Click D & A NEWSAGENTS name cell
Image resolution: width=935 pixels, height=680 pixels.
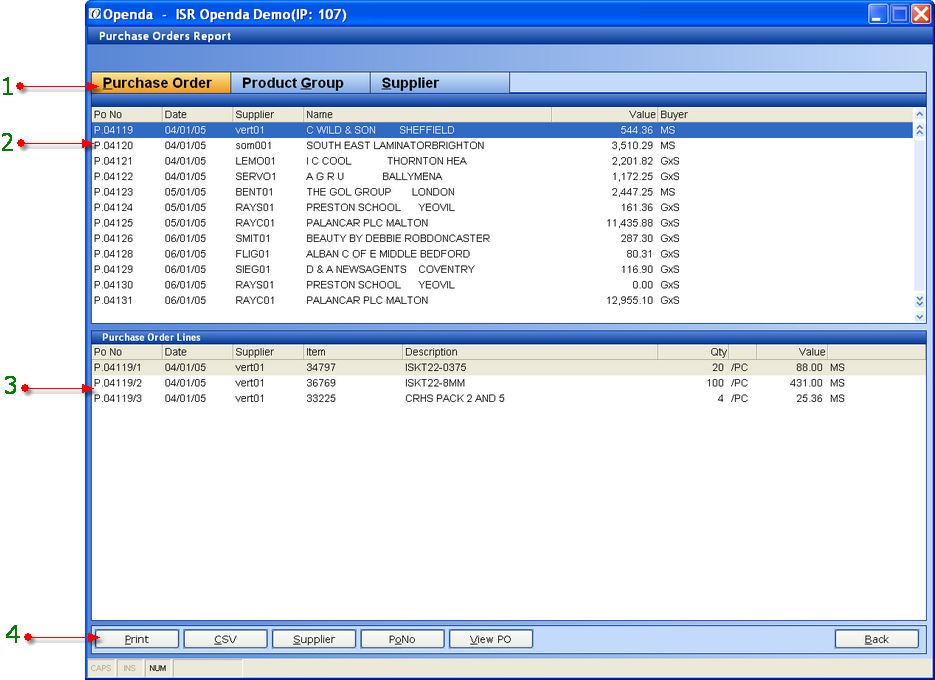[390, 270]
